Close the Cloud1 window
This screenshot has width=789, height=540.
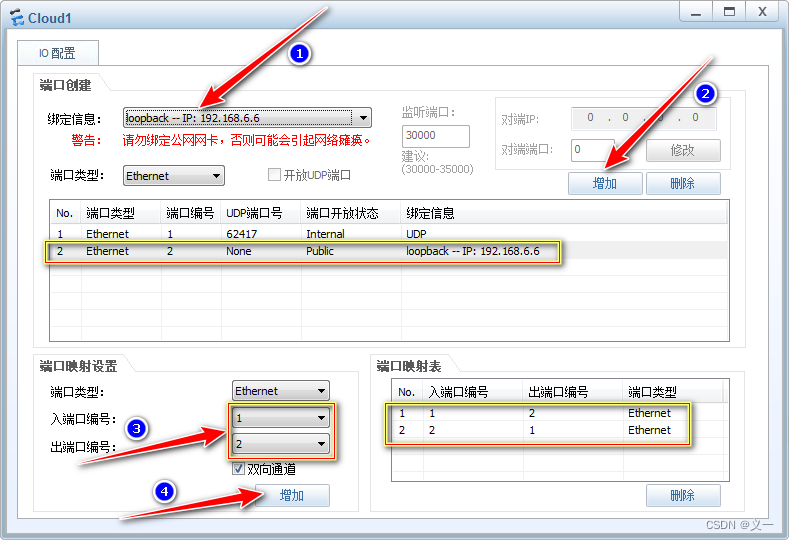click(x=762, y=12)
